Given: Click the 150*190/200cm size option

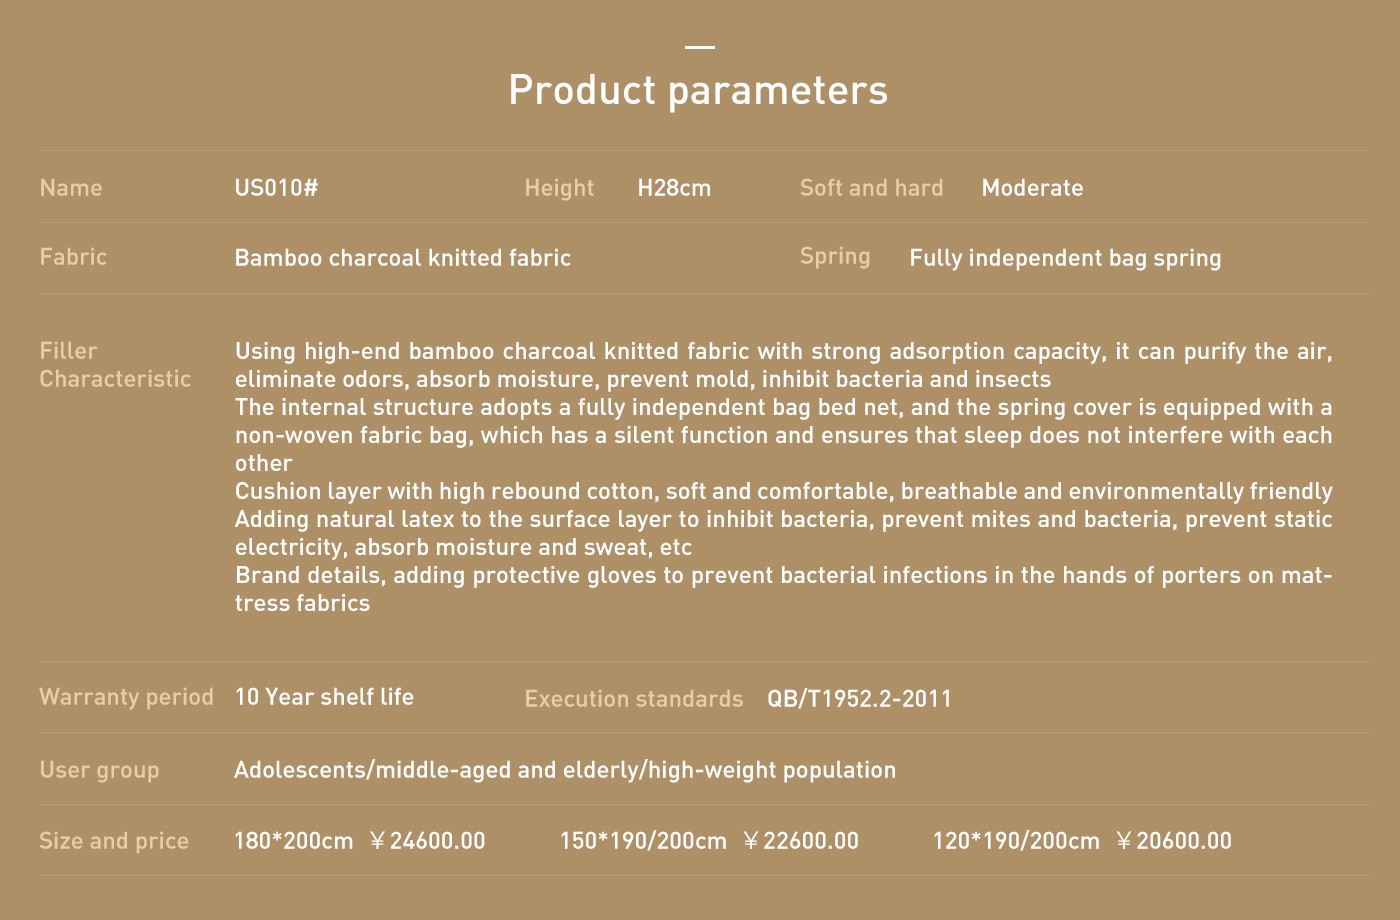Looking at the screenshot, I should coord(643,841).
